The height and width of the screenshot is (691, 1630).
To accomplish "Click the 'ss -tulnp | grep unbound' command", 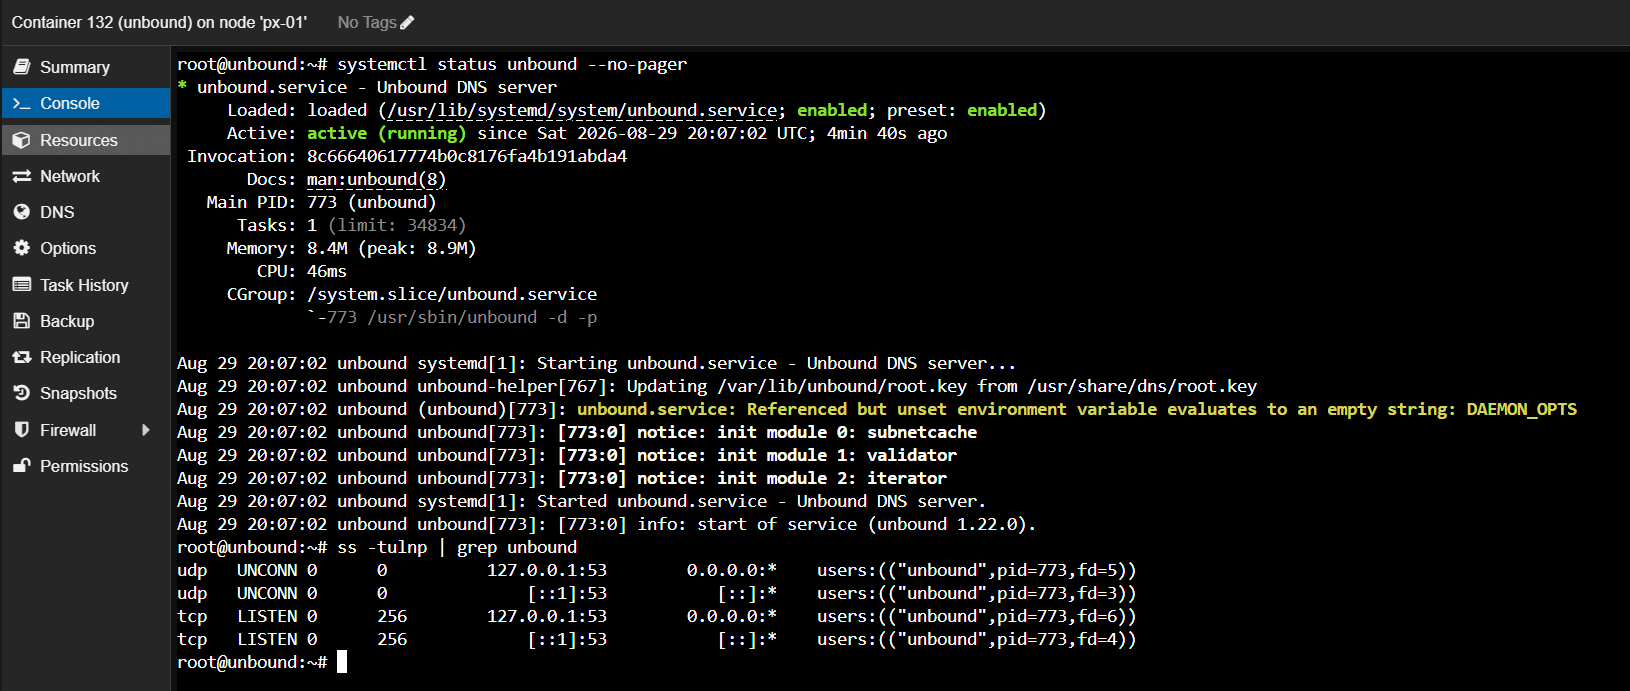I will 457,547.
